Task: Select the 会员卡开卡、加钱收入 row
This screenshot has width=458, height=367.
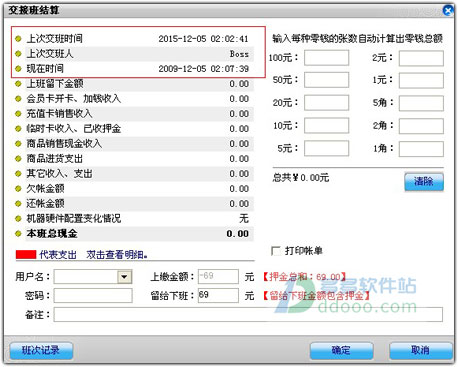Action: [x=134, y=99]
